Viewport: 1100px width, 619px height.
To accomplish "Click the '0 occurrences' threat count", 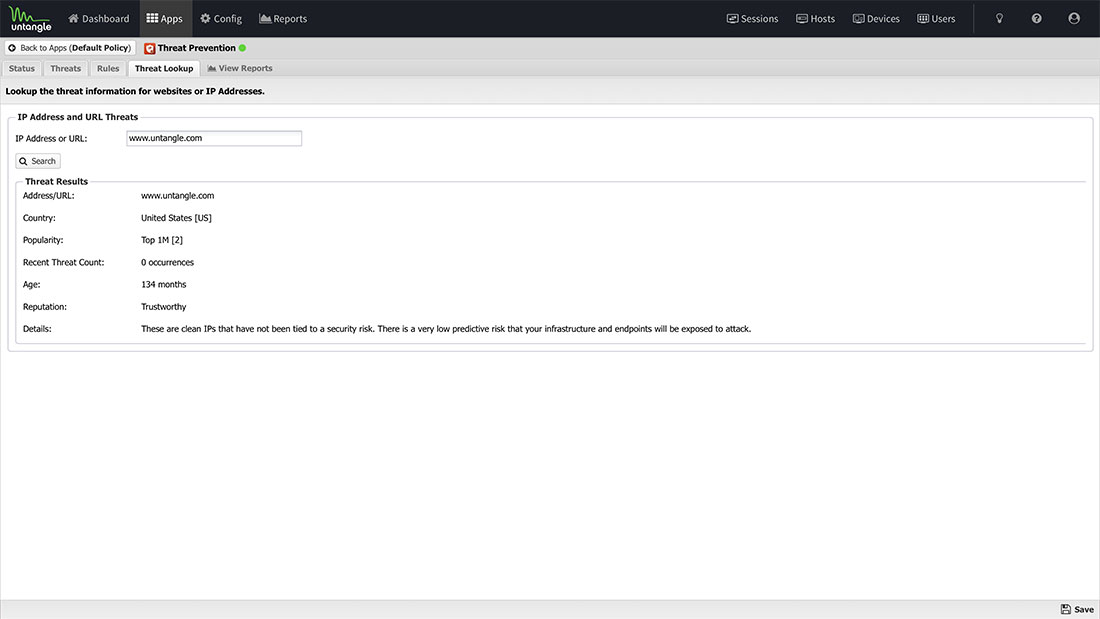I will point(168,262).
